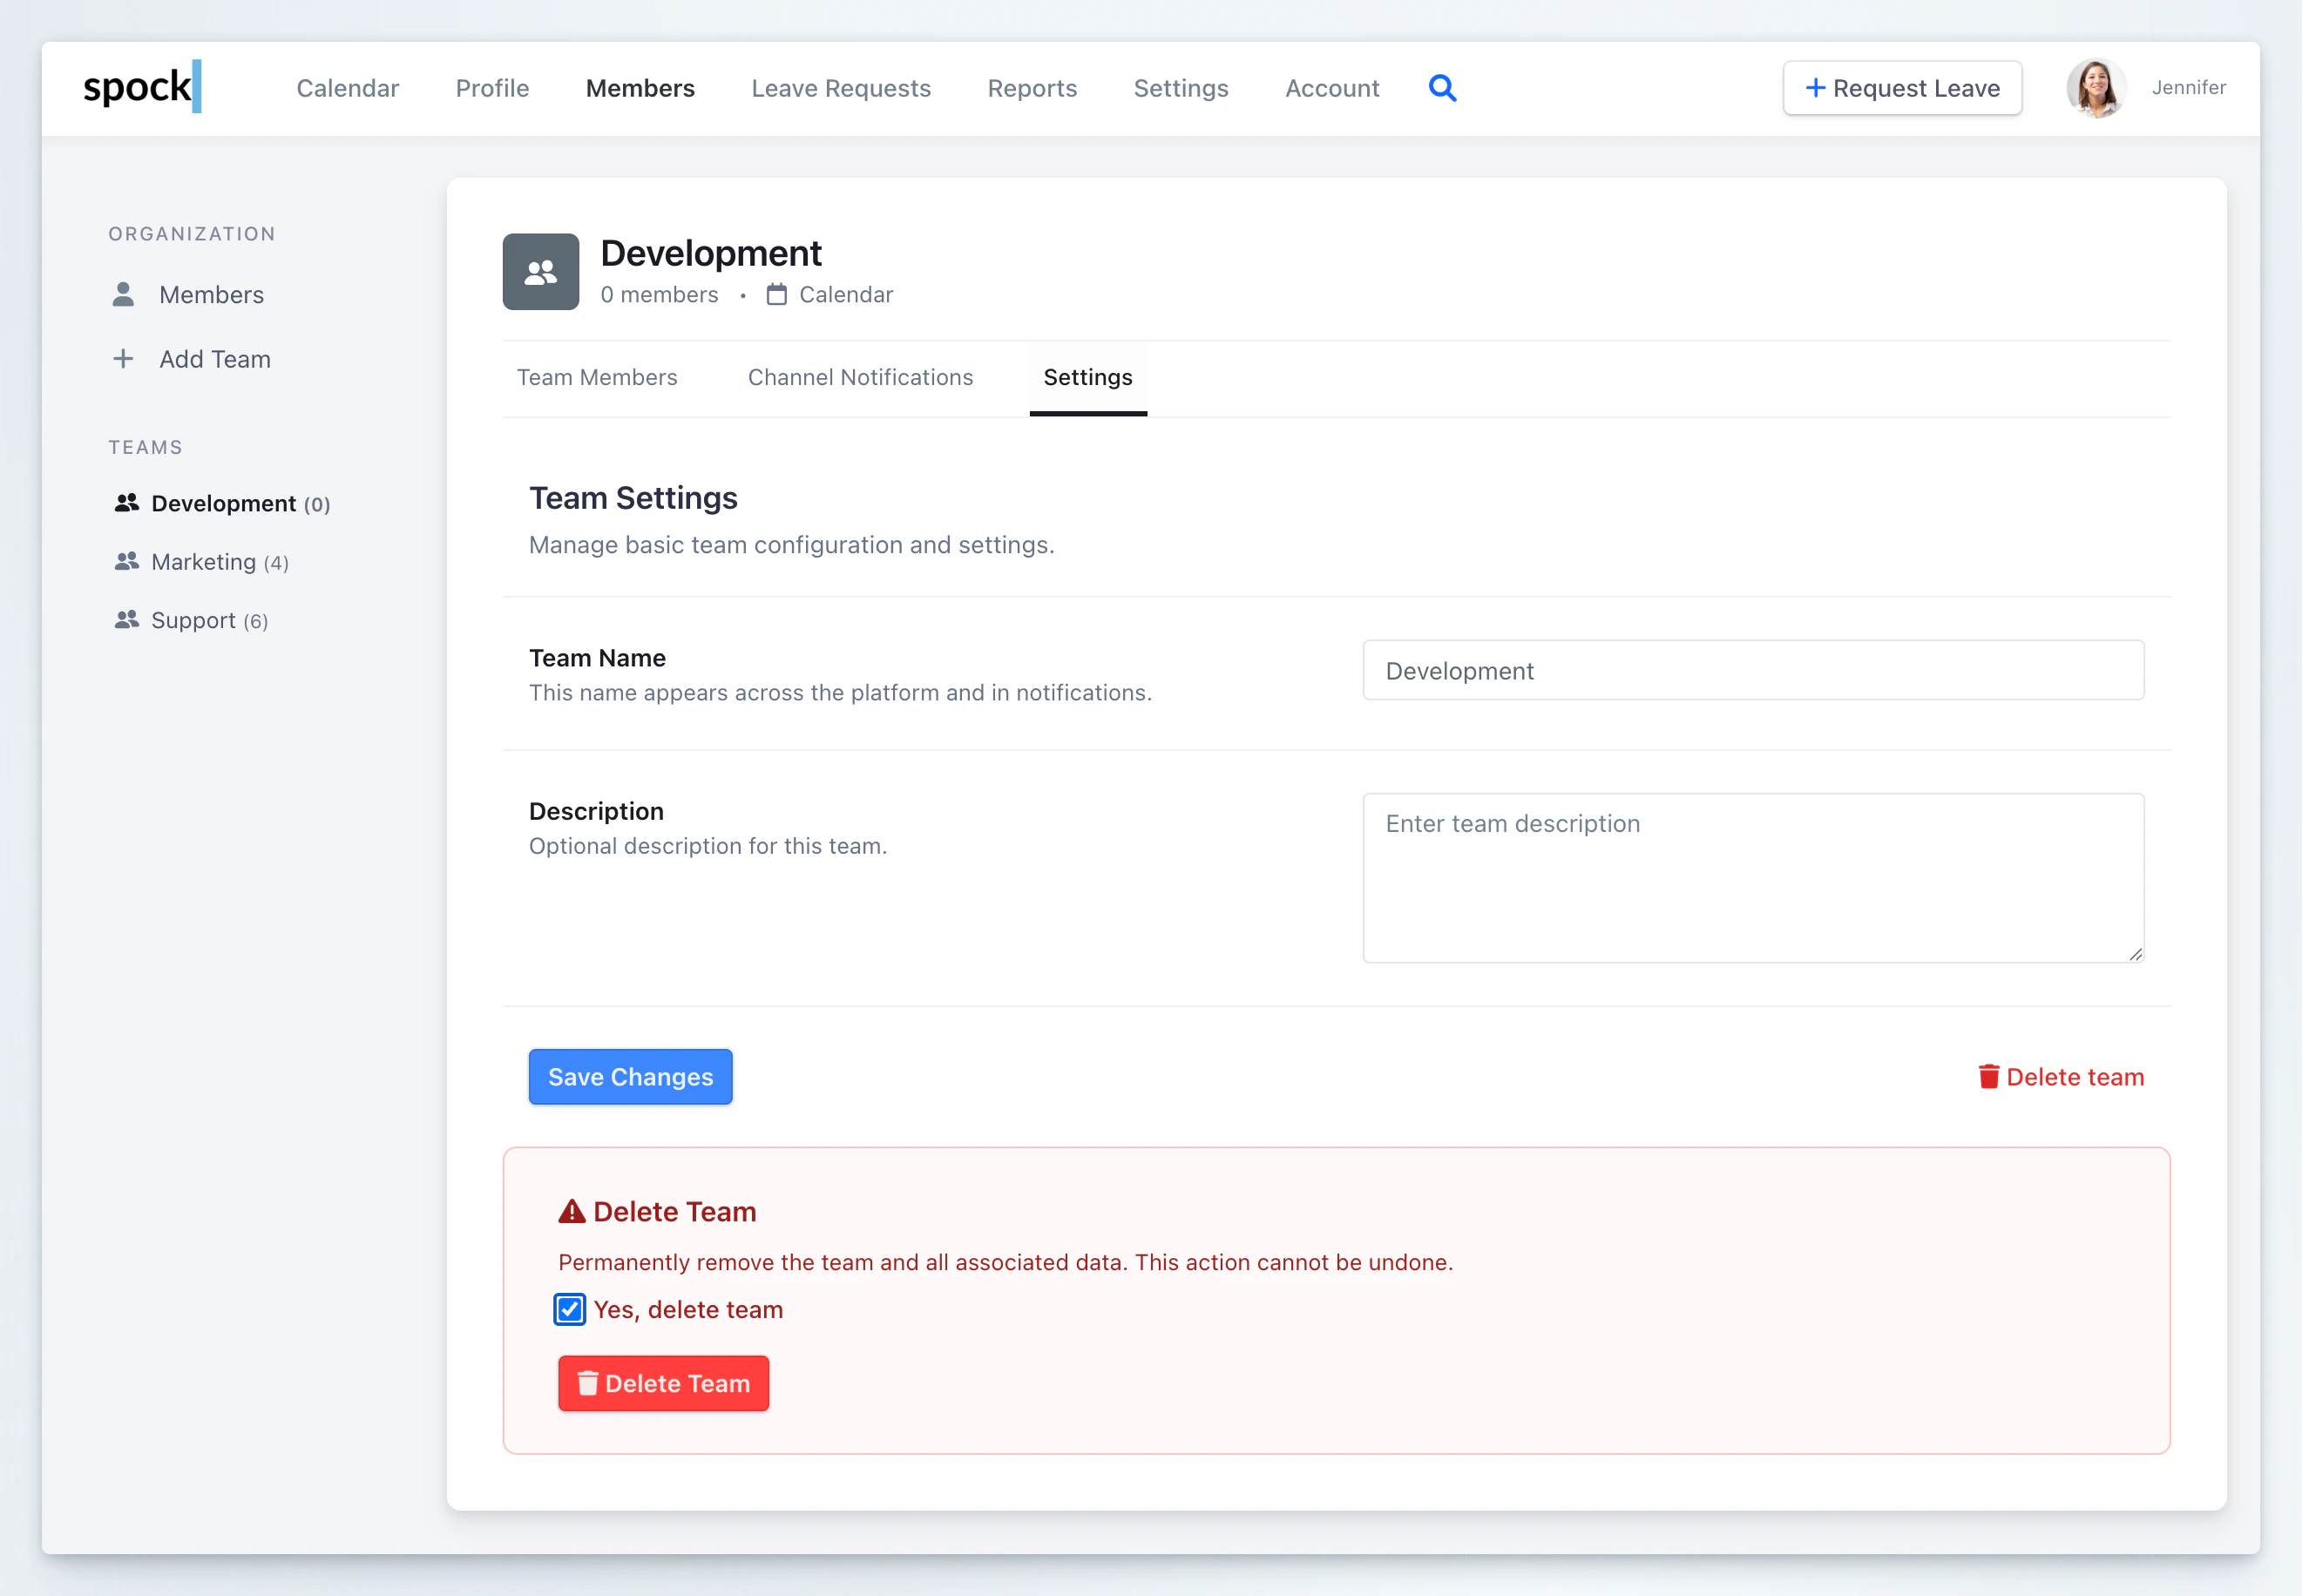Click the Request Leave button

(x=1902, y=88)
